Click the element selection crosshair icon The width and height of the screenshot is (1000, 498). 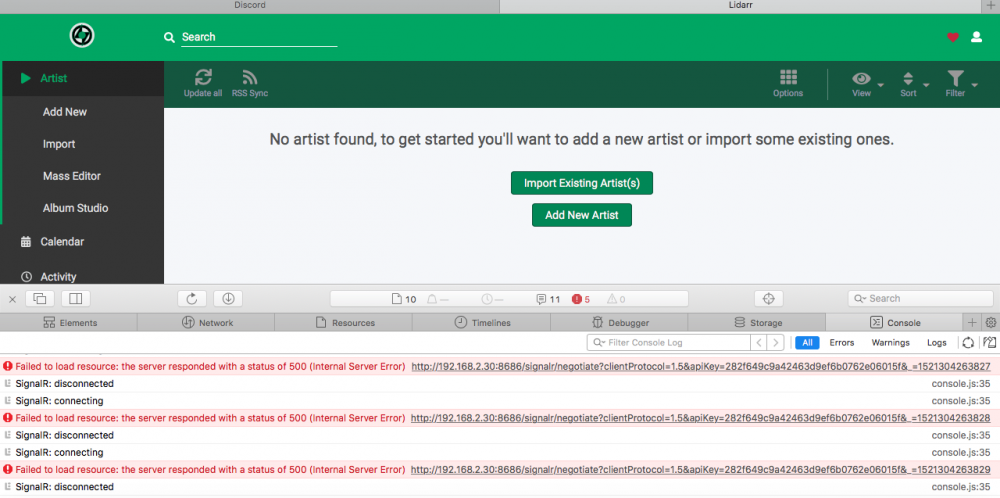pyautogui.click(x=768, y=298)
